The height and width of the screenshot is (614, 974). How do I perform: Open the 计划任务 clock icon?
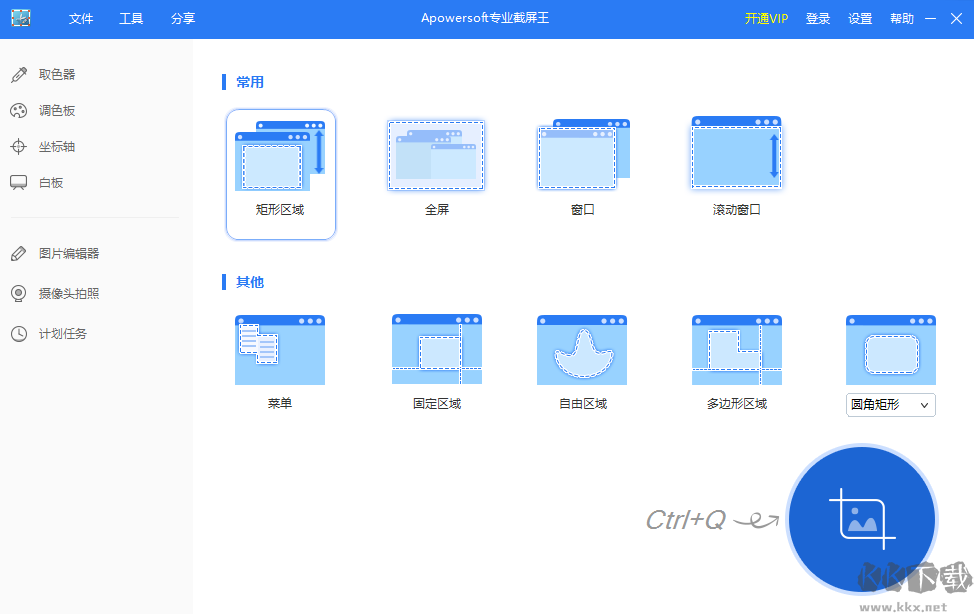point(19,334)
